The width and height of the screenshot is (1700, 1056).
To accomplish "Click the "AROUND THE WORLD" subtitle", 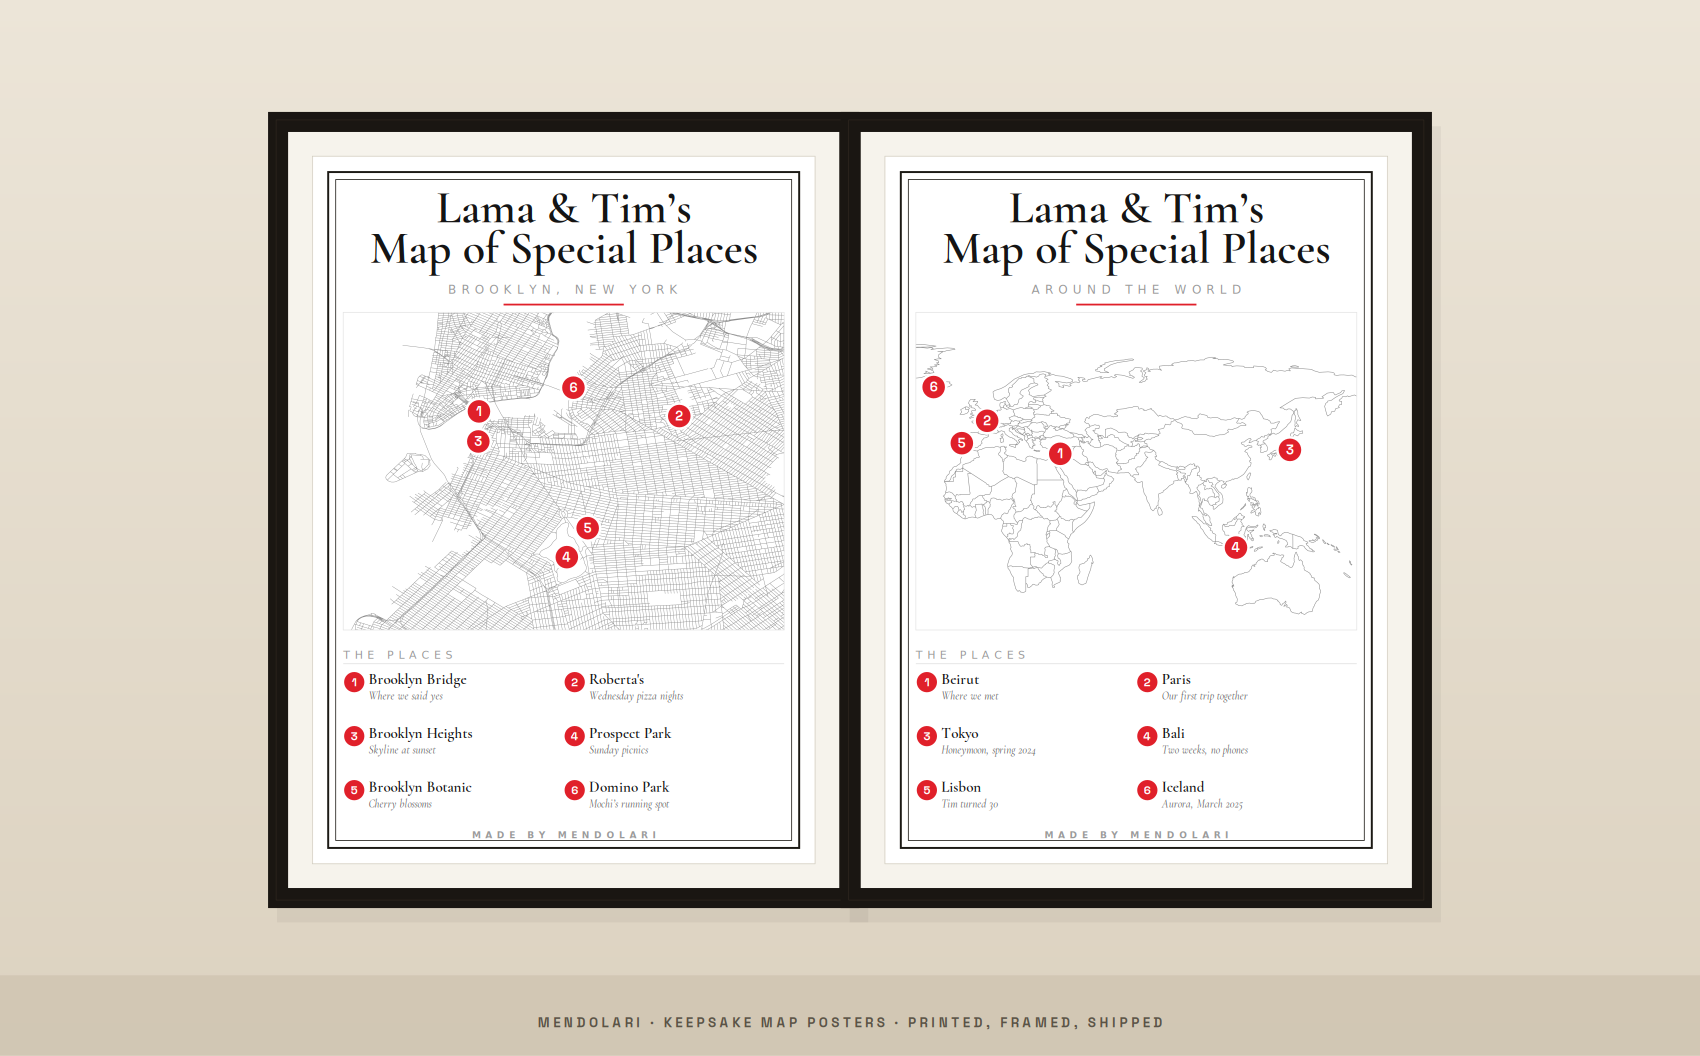I will tap(1137, 289).
